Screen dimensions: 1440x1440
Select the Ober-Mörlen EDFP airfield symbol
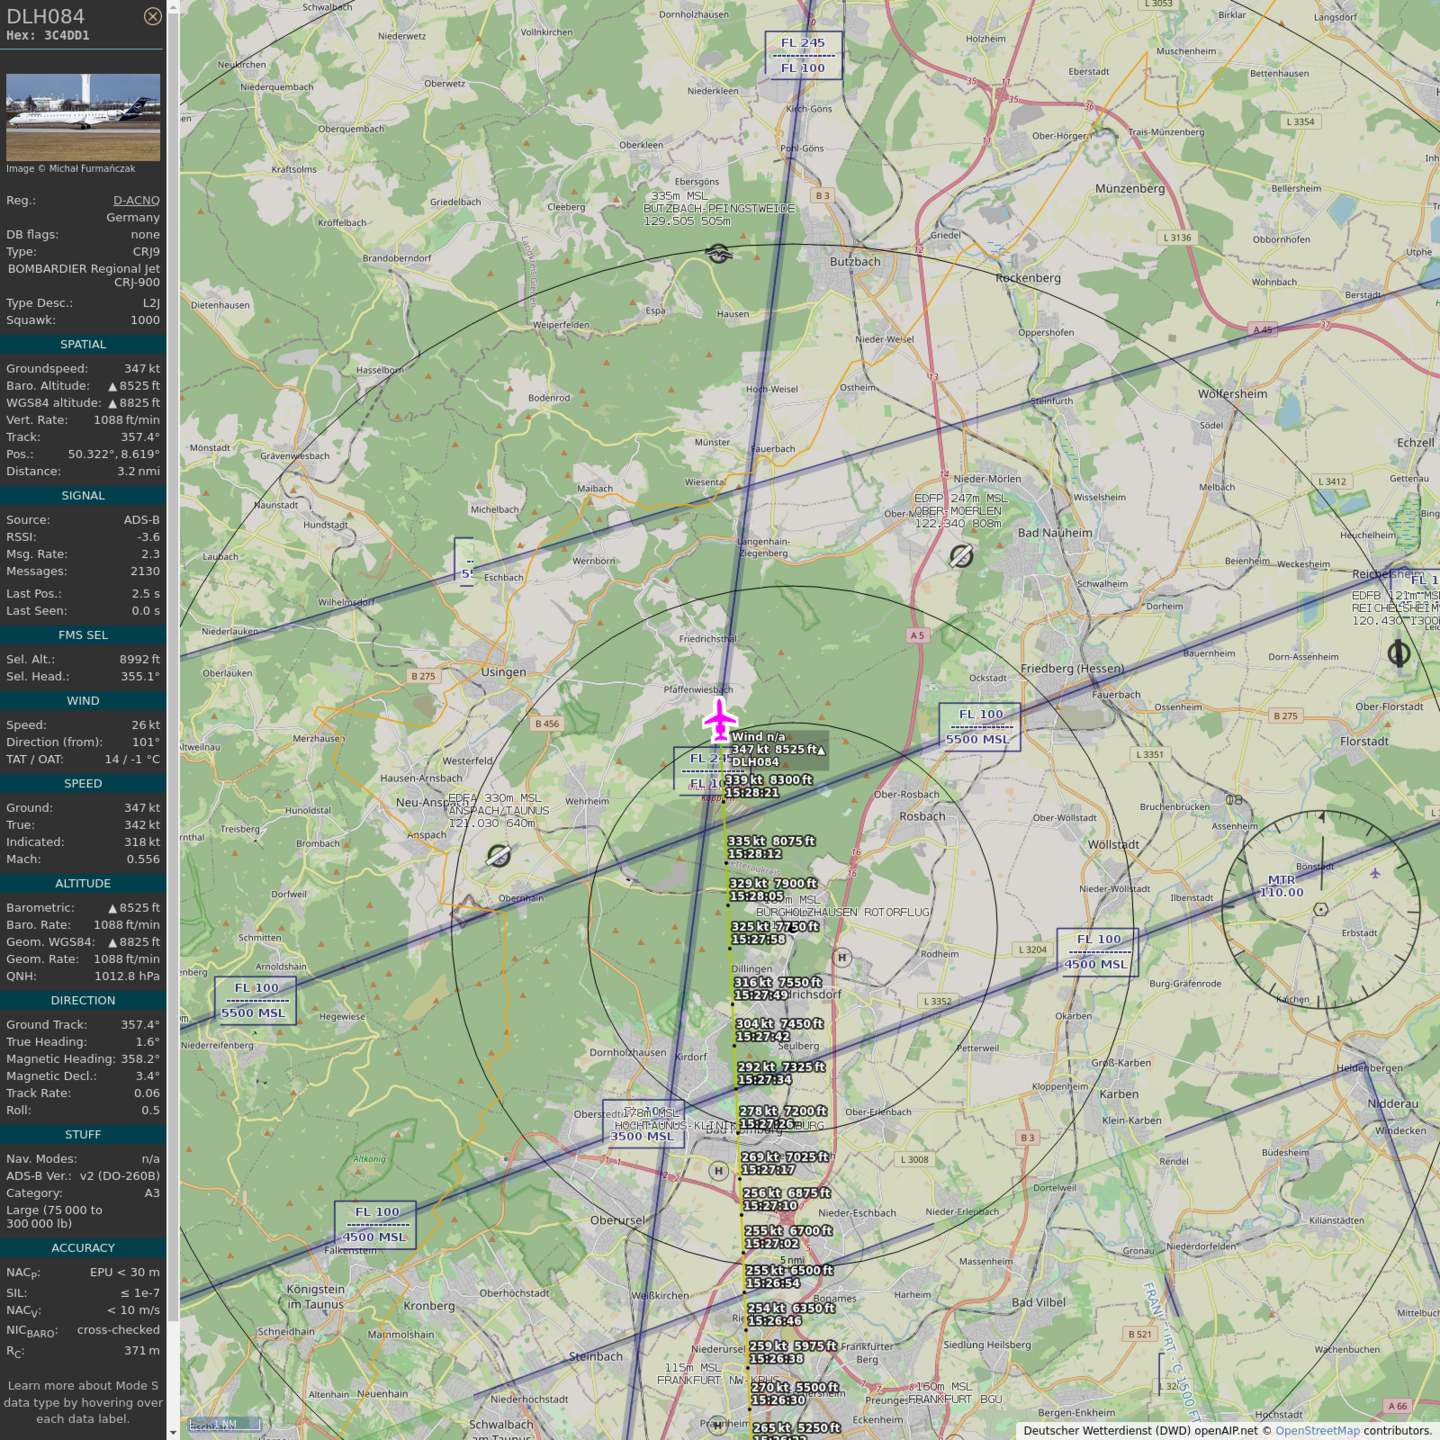point(961,556)
